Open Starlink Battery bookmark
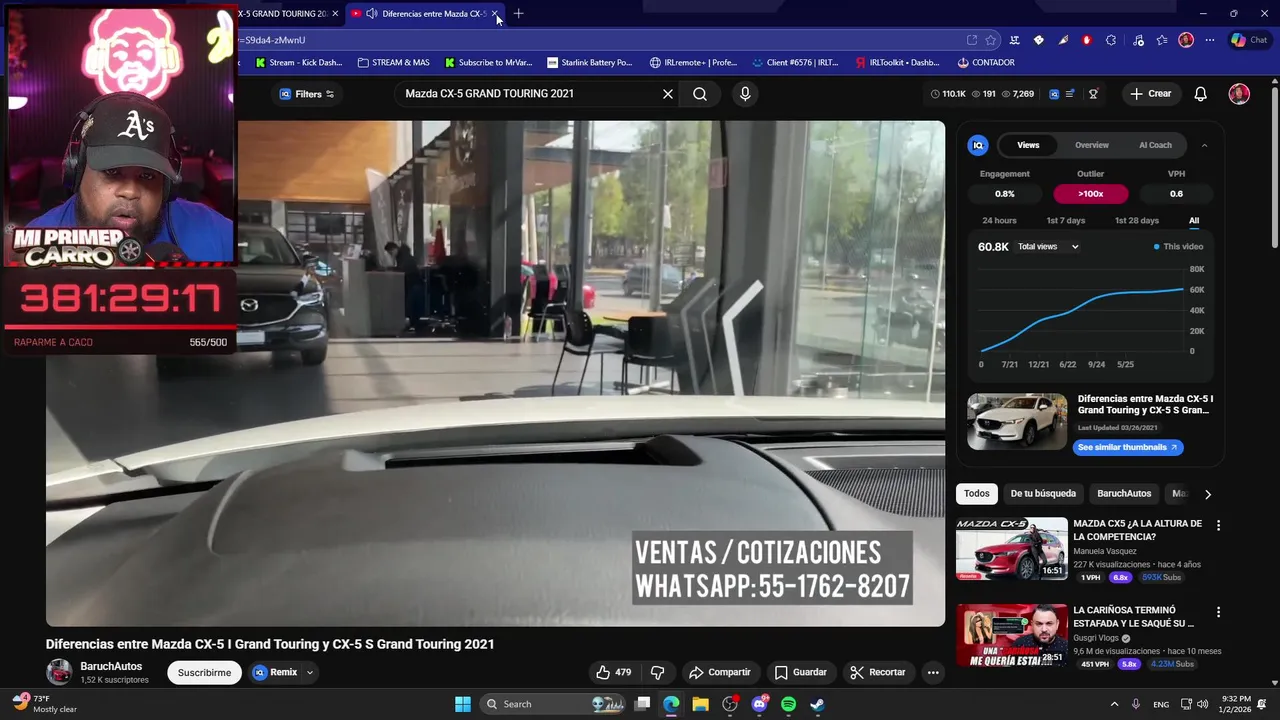This screenshot has height=720, width=1280. (589, 62)
